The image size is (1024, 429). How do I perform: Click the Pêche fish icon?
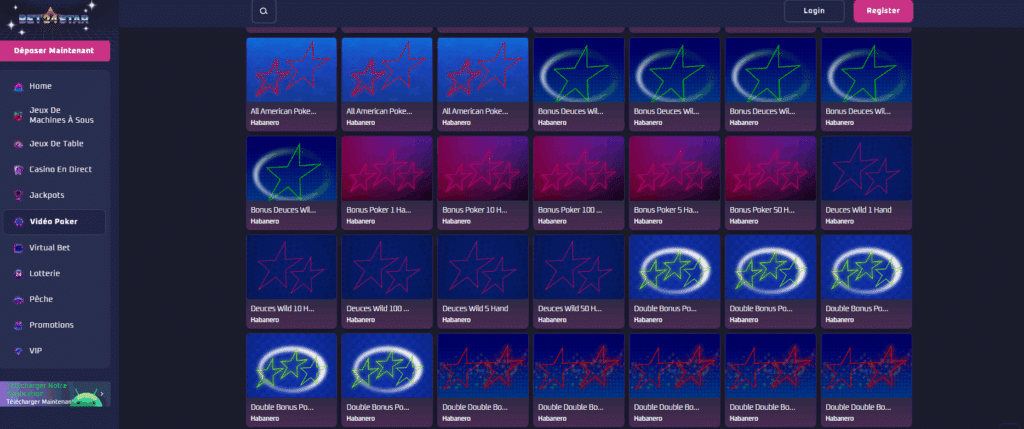(18, 299)
